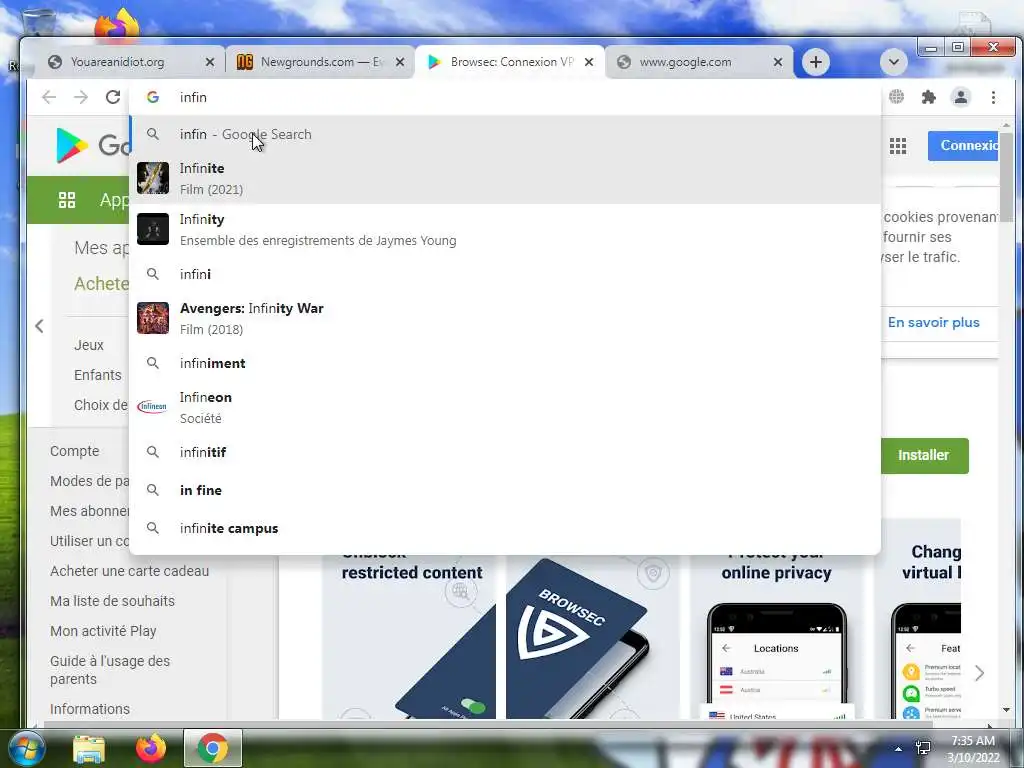Advance screenshots carousel with right chevron
1024x768 pixels.
[979, 673]
